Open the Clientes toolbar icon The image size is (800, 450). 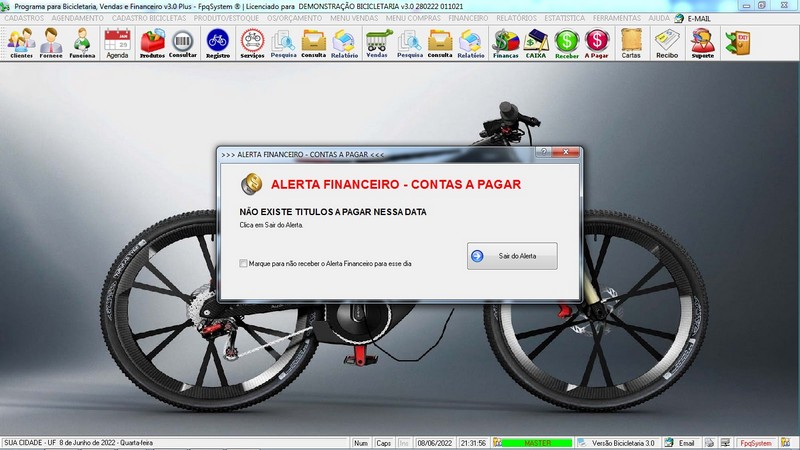[x=21, y=43]
